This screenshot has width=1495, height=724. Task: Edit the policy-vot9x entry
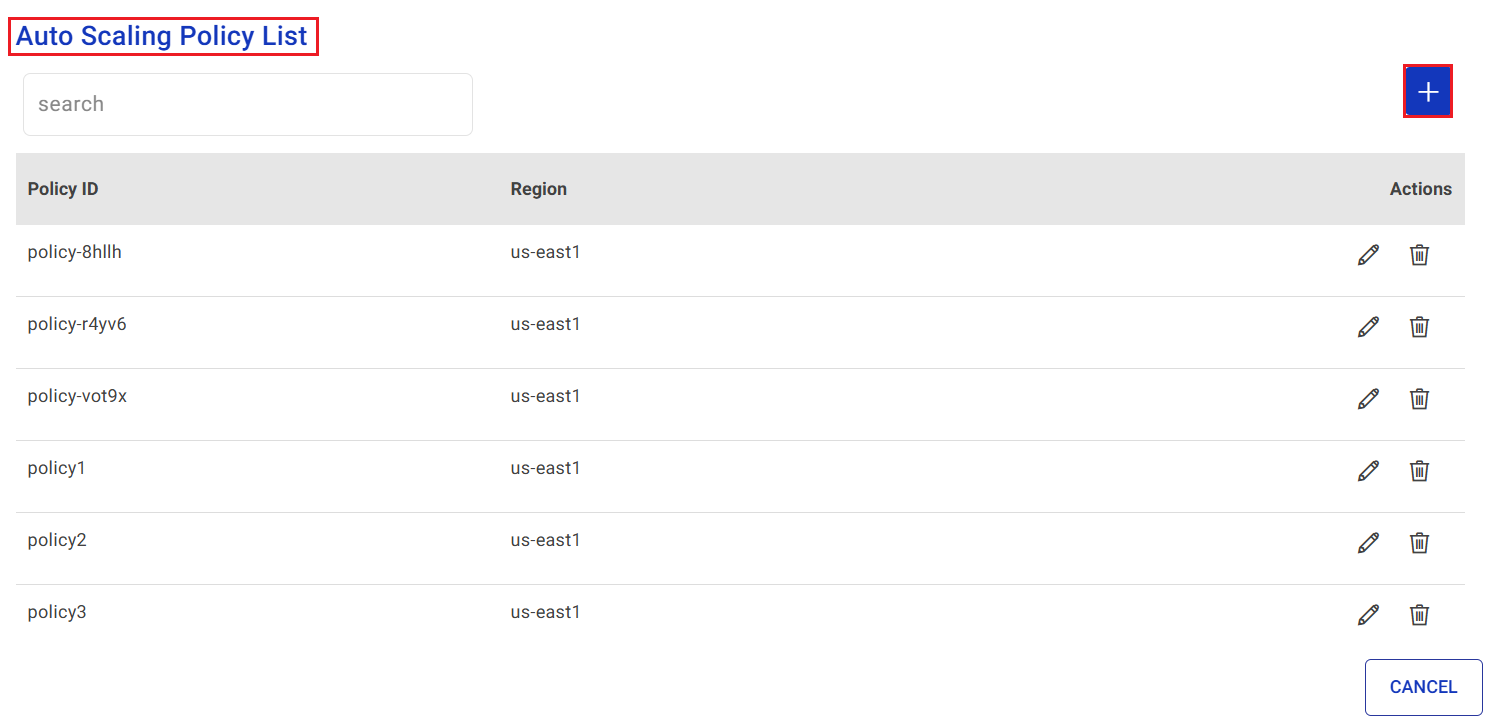[x=1368, y=398]
